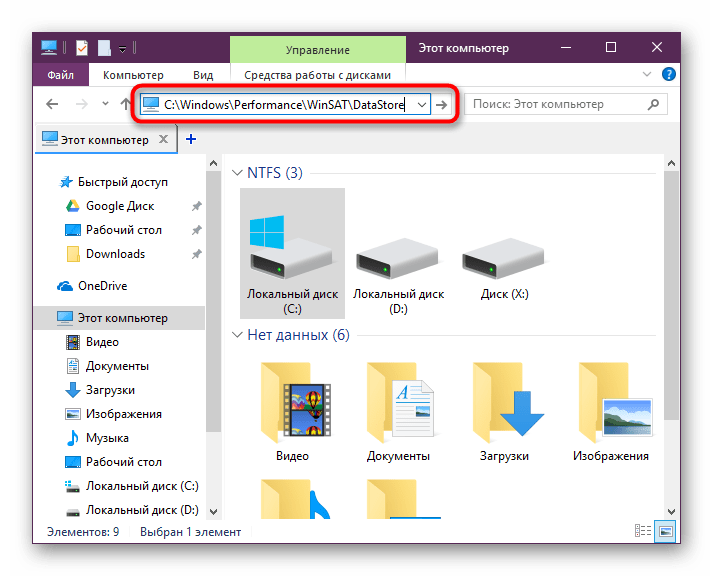Expand the ribbon with the chevron

pos(647,74)
